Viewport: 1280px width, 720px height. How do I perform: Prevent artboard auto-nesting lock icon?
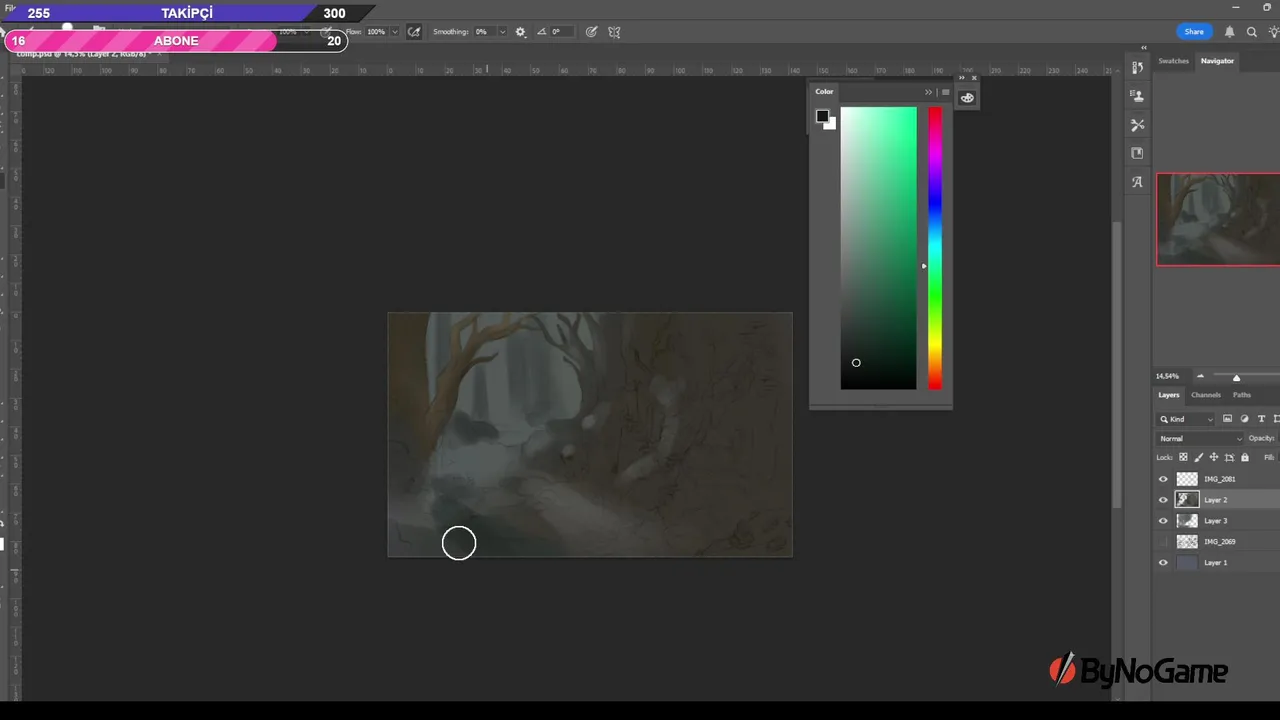[x=1229, y=457]
